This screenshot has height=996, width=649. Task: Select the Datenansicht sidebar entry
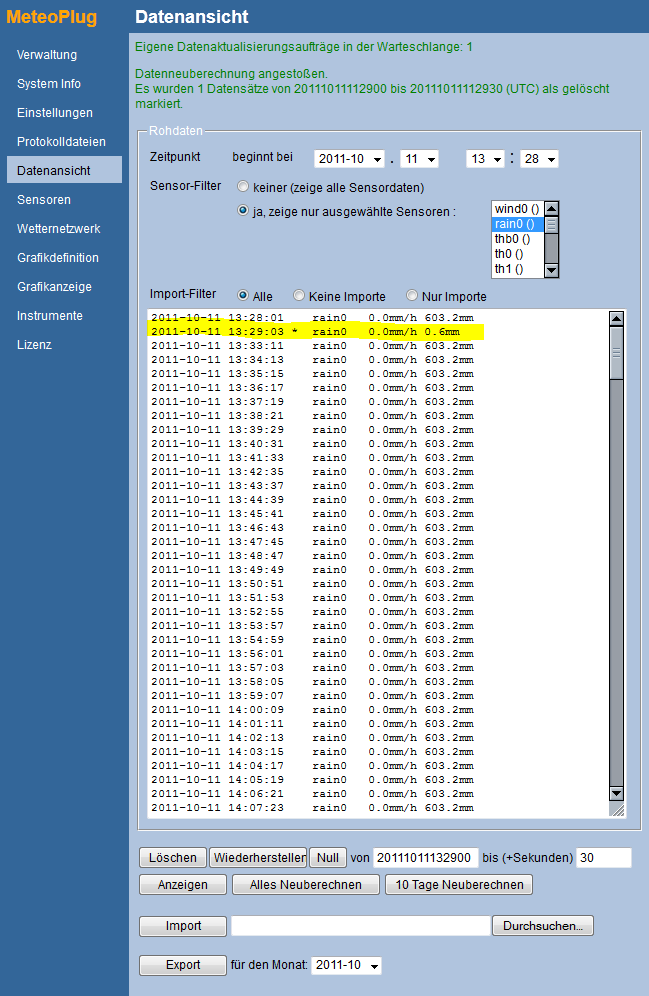pyautogui.click(x=64, y=170)
